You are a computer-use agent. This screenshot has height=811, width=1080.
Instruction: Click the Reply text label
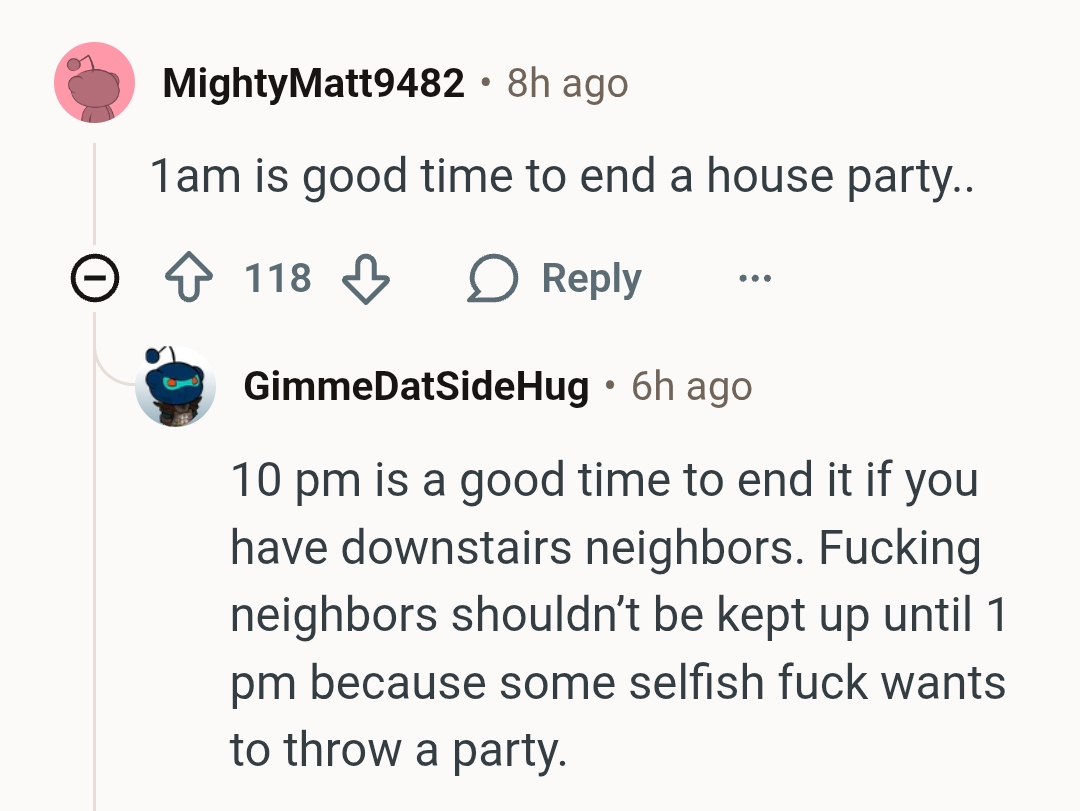coord(591,278)
